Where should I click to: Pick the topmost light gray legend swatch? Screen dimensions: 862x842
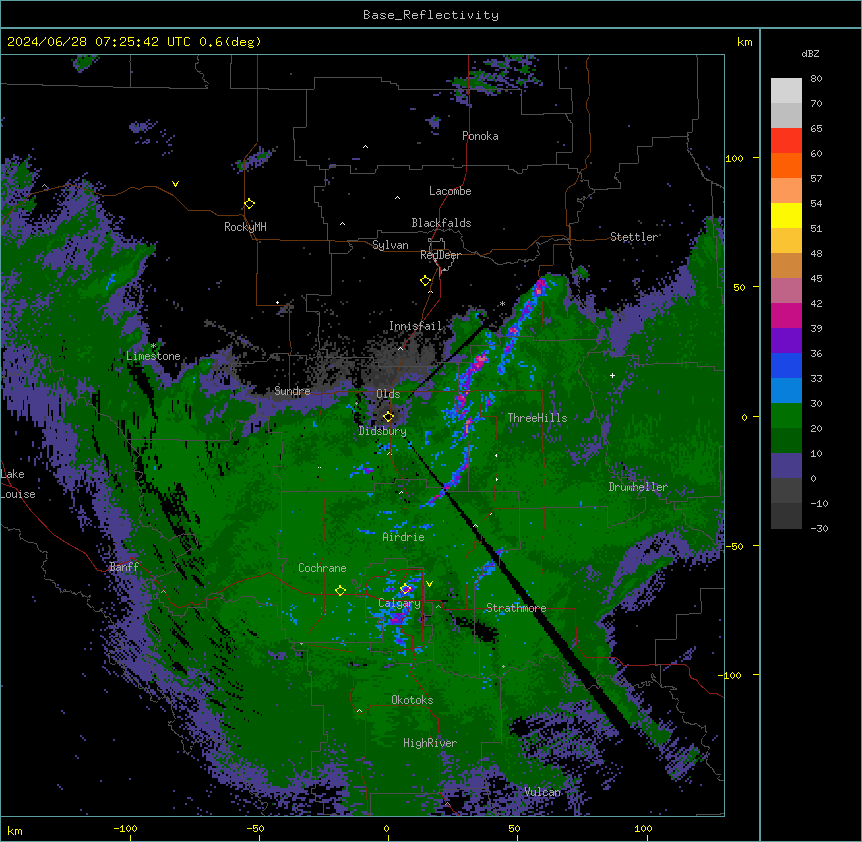(x=786, y=91)
